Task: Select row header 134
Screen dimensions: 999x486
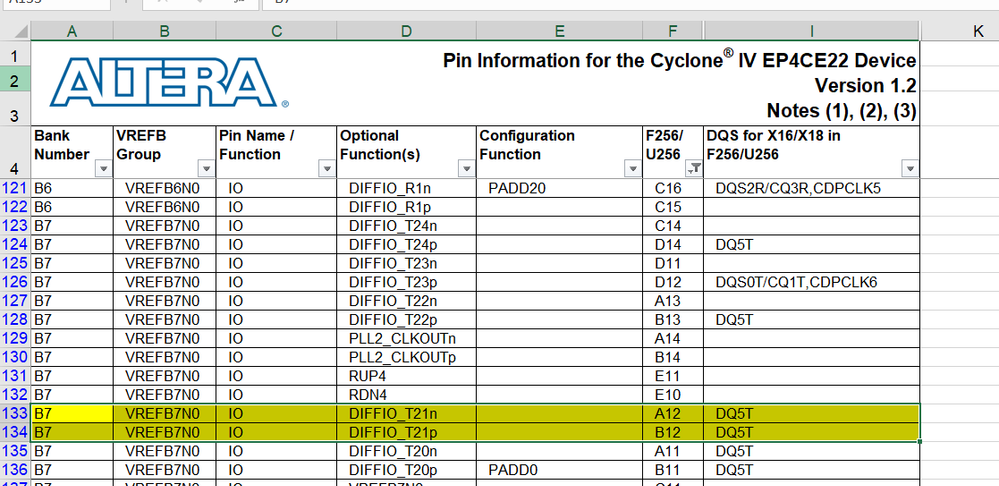Action: (15, 432)
